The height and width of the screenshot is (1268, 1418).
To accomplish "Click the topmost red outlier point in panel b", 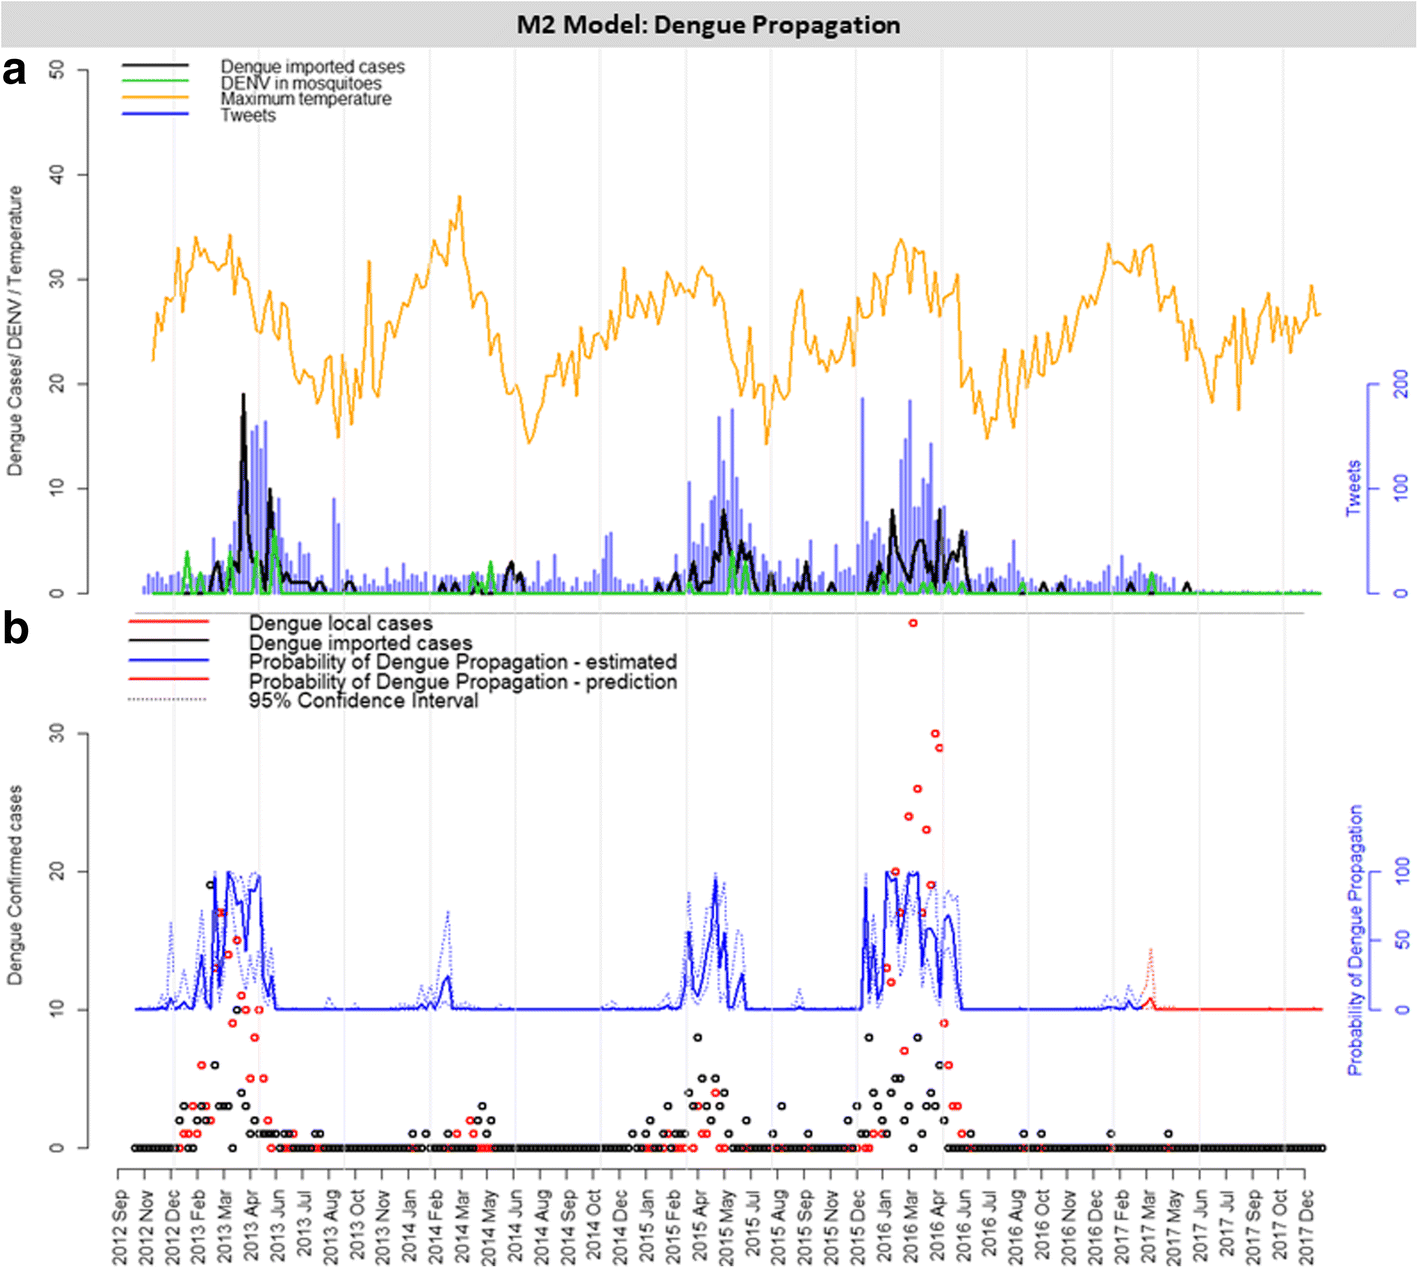I will point(913,623).
